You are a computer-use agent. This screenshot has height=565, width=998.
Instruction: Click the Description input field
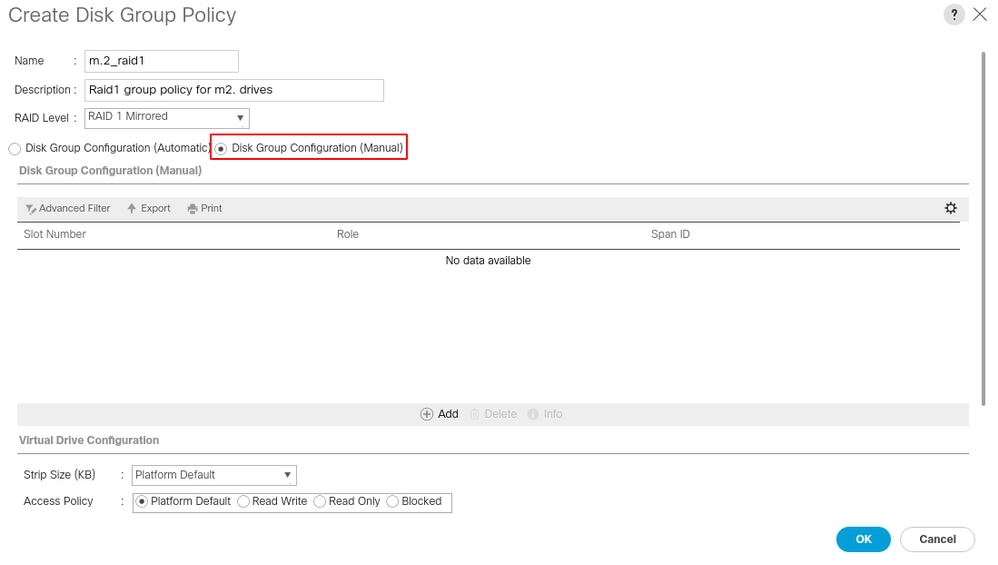[234, 90]
